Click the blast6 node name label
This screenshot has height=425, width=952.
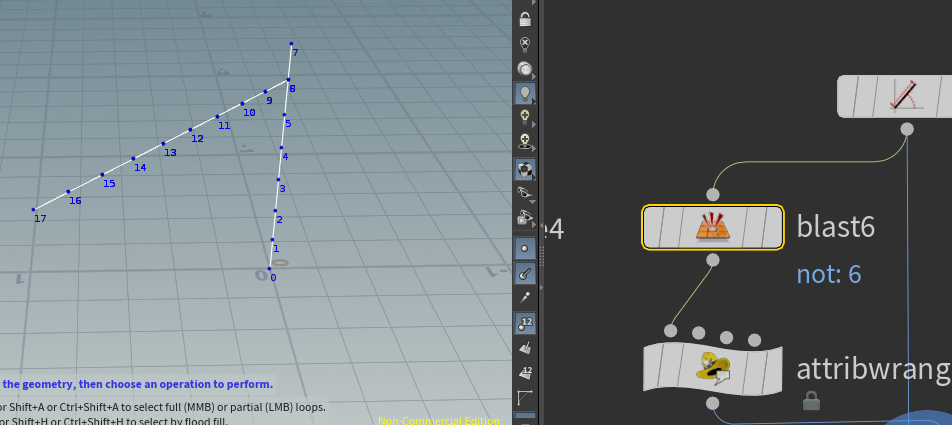[x=835, y=227]
